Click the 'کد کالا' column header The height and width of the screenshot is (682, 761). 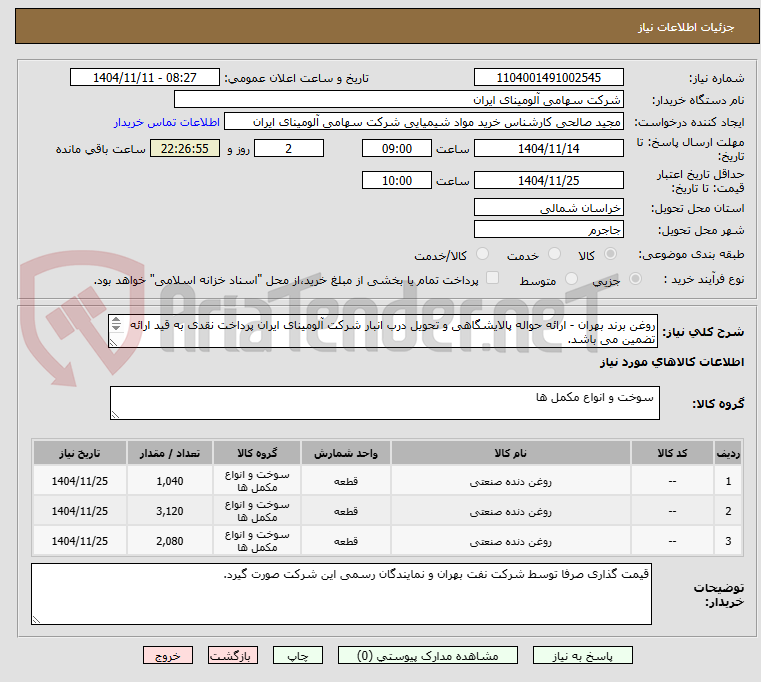pos(672,453)
